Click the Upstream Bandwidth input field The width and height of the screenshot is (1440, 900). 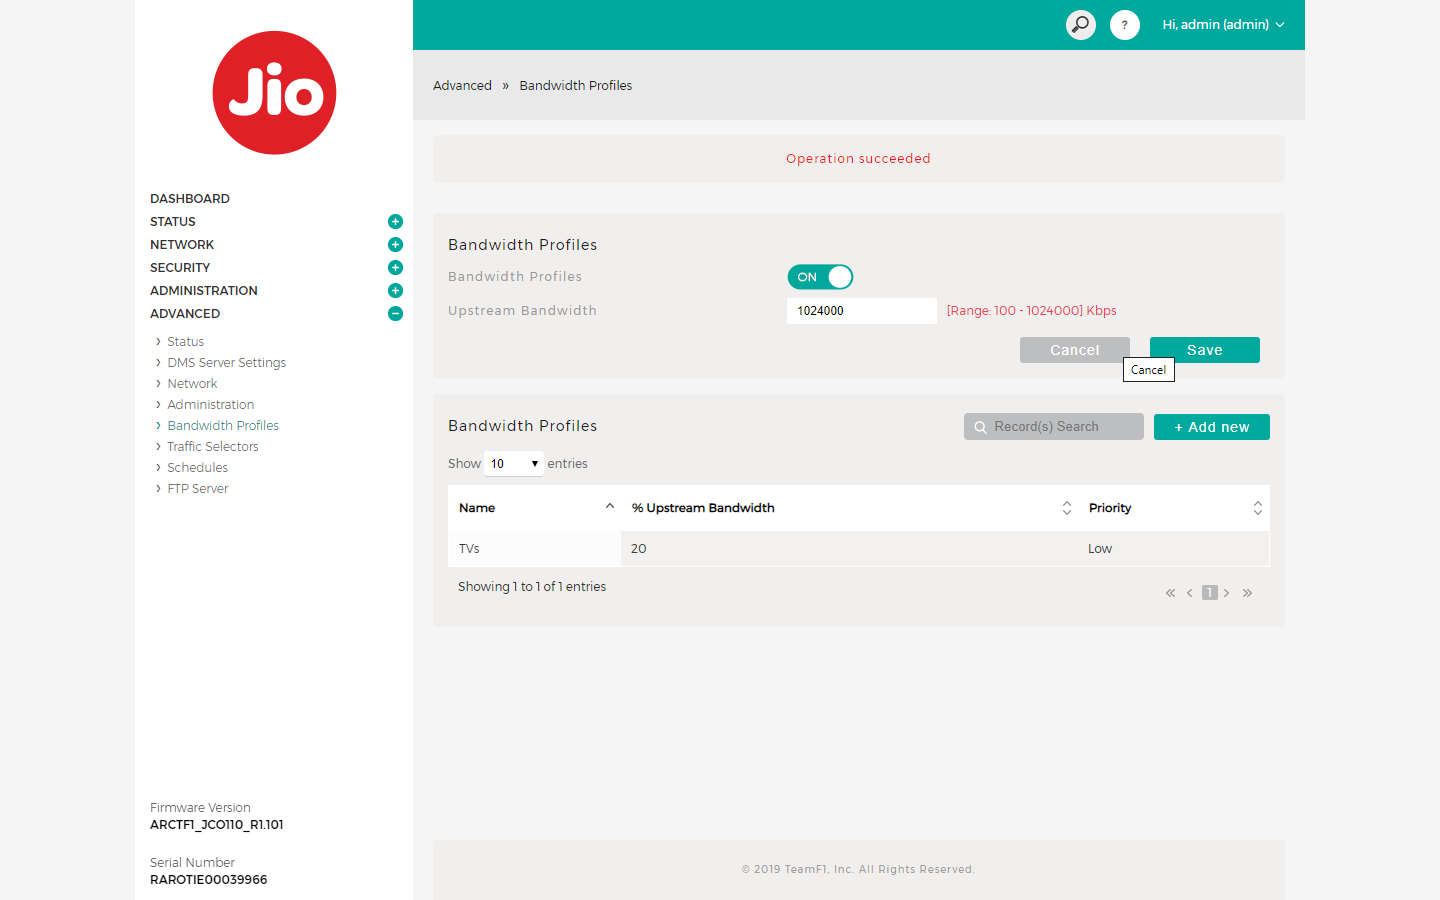pos(861,311)
